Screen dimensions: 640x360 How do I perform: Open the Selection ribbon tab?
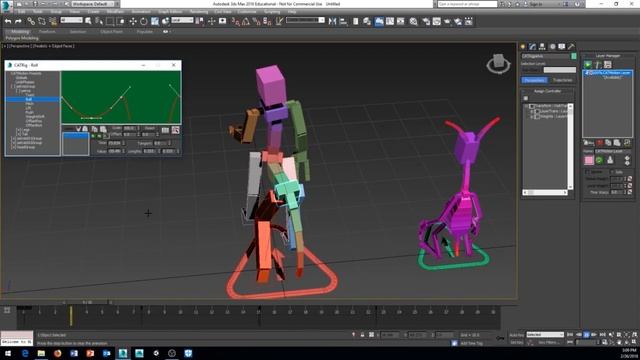coord(78,31)
